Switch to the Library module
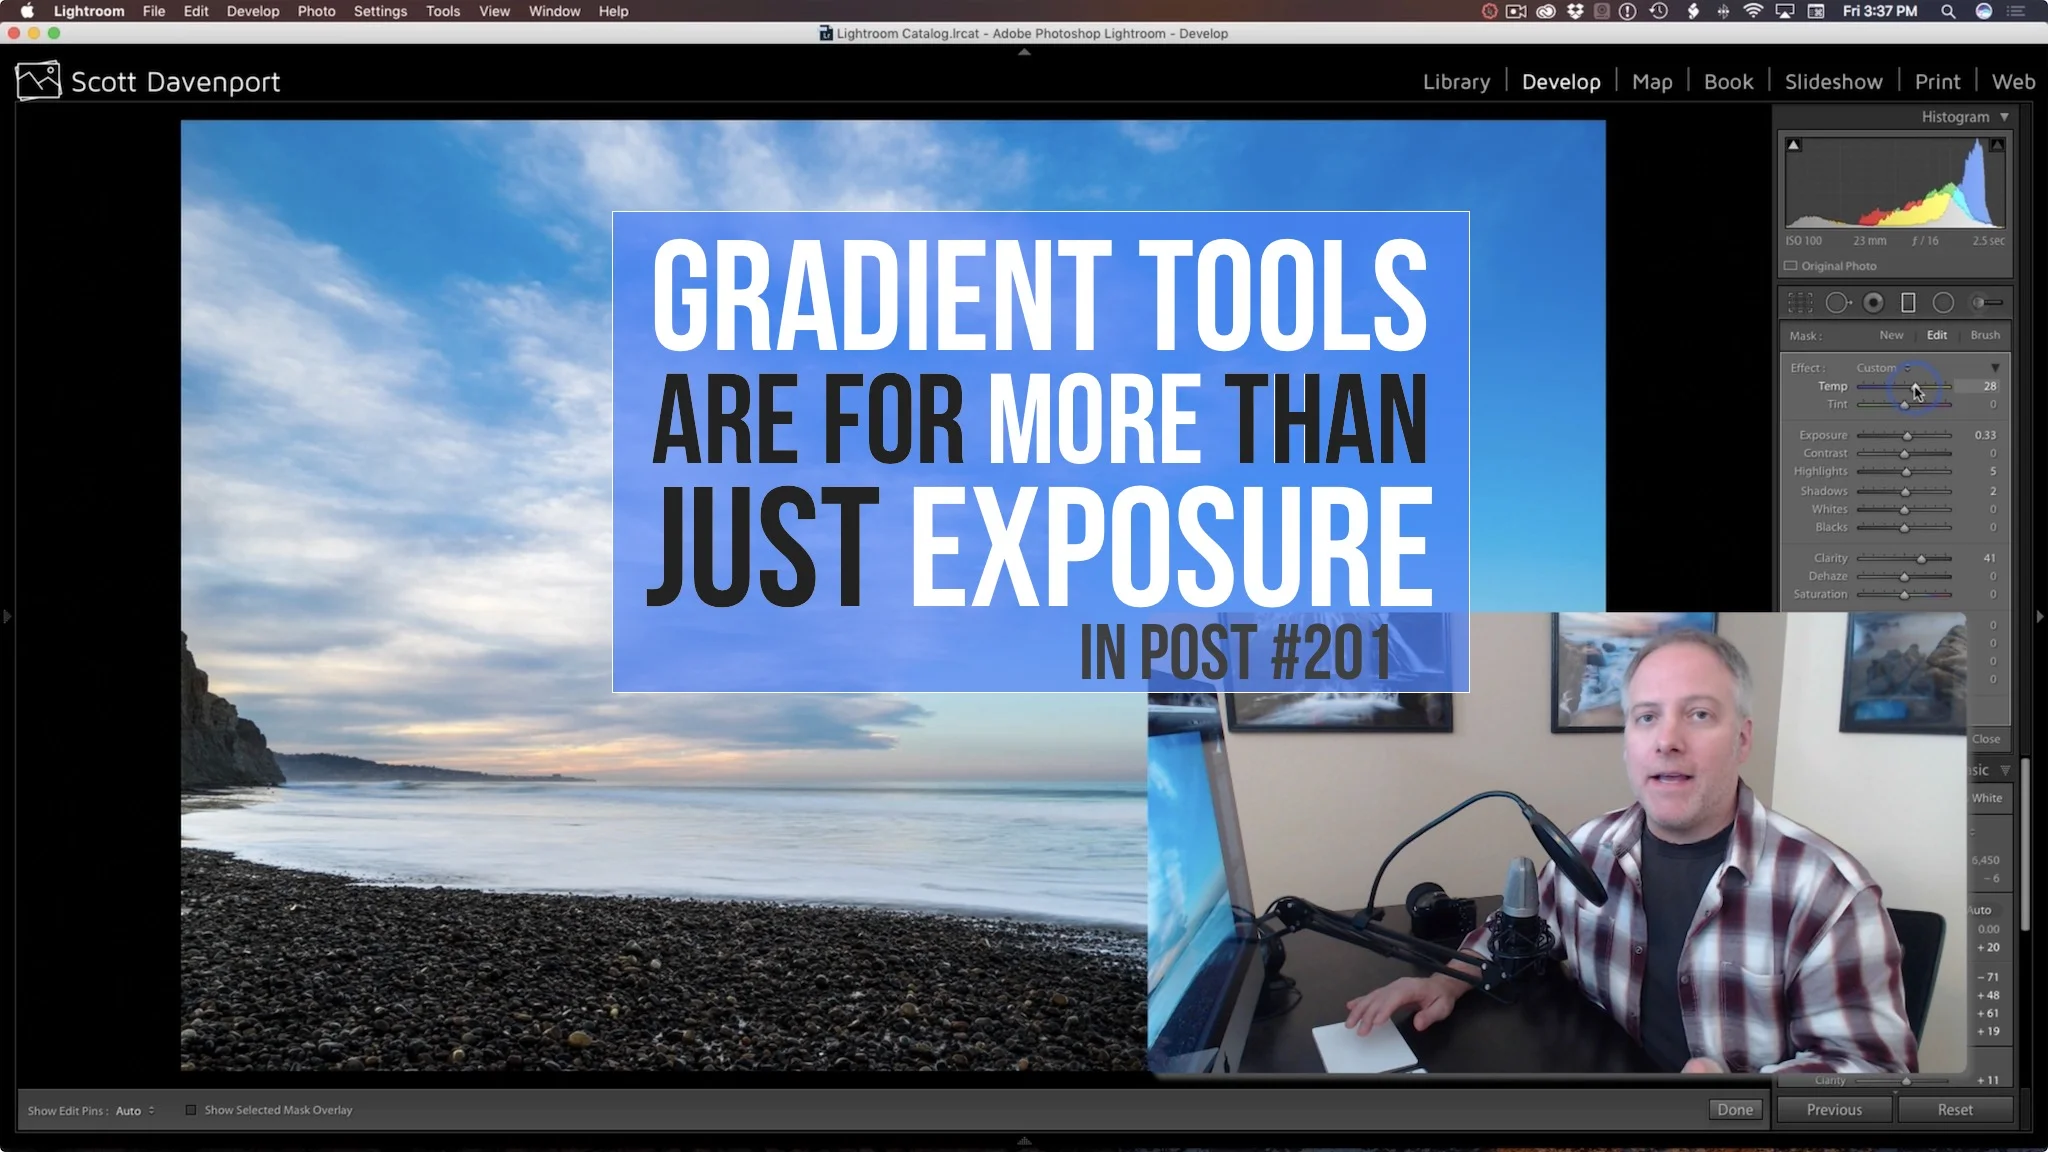 [1455, 81]
